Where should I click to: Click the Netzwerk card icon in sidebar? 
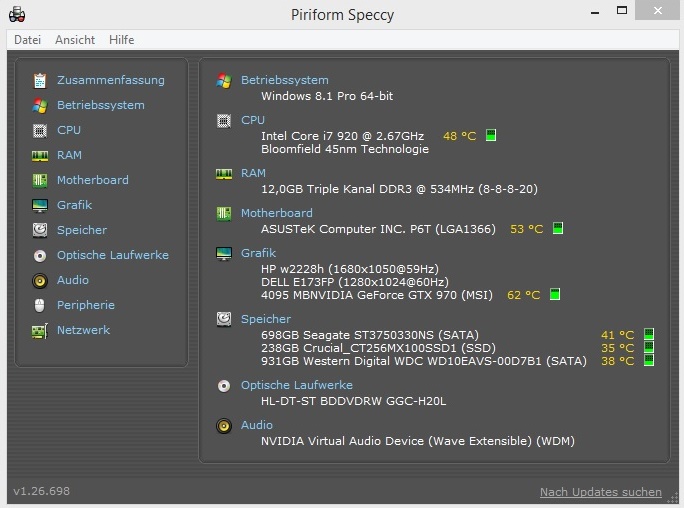pyautogui.click(x=40, y=331)
